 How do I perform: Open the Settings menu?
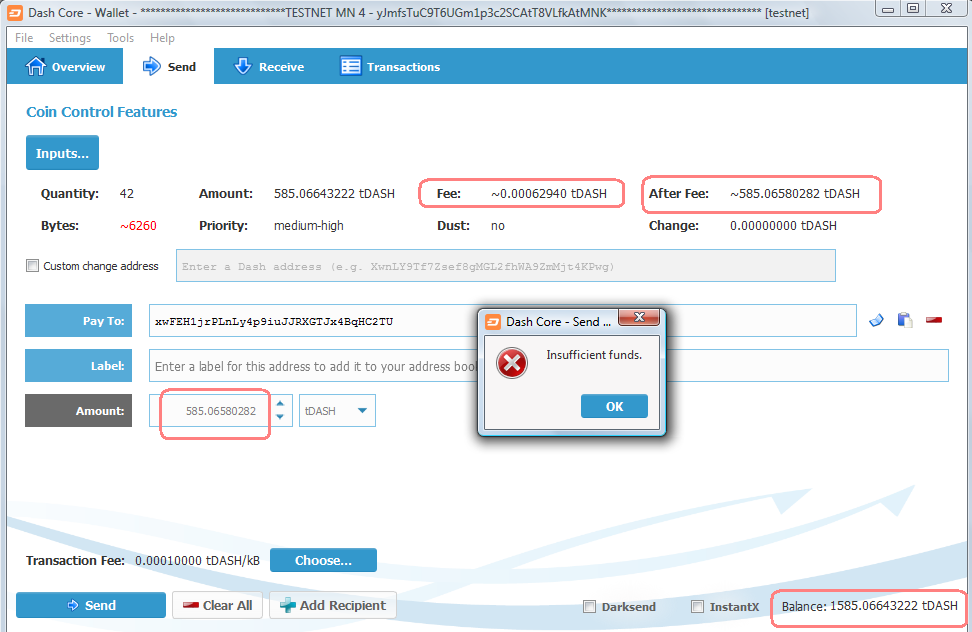pyautogui.click(x=70, y=38)
